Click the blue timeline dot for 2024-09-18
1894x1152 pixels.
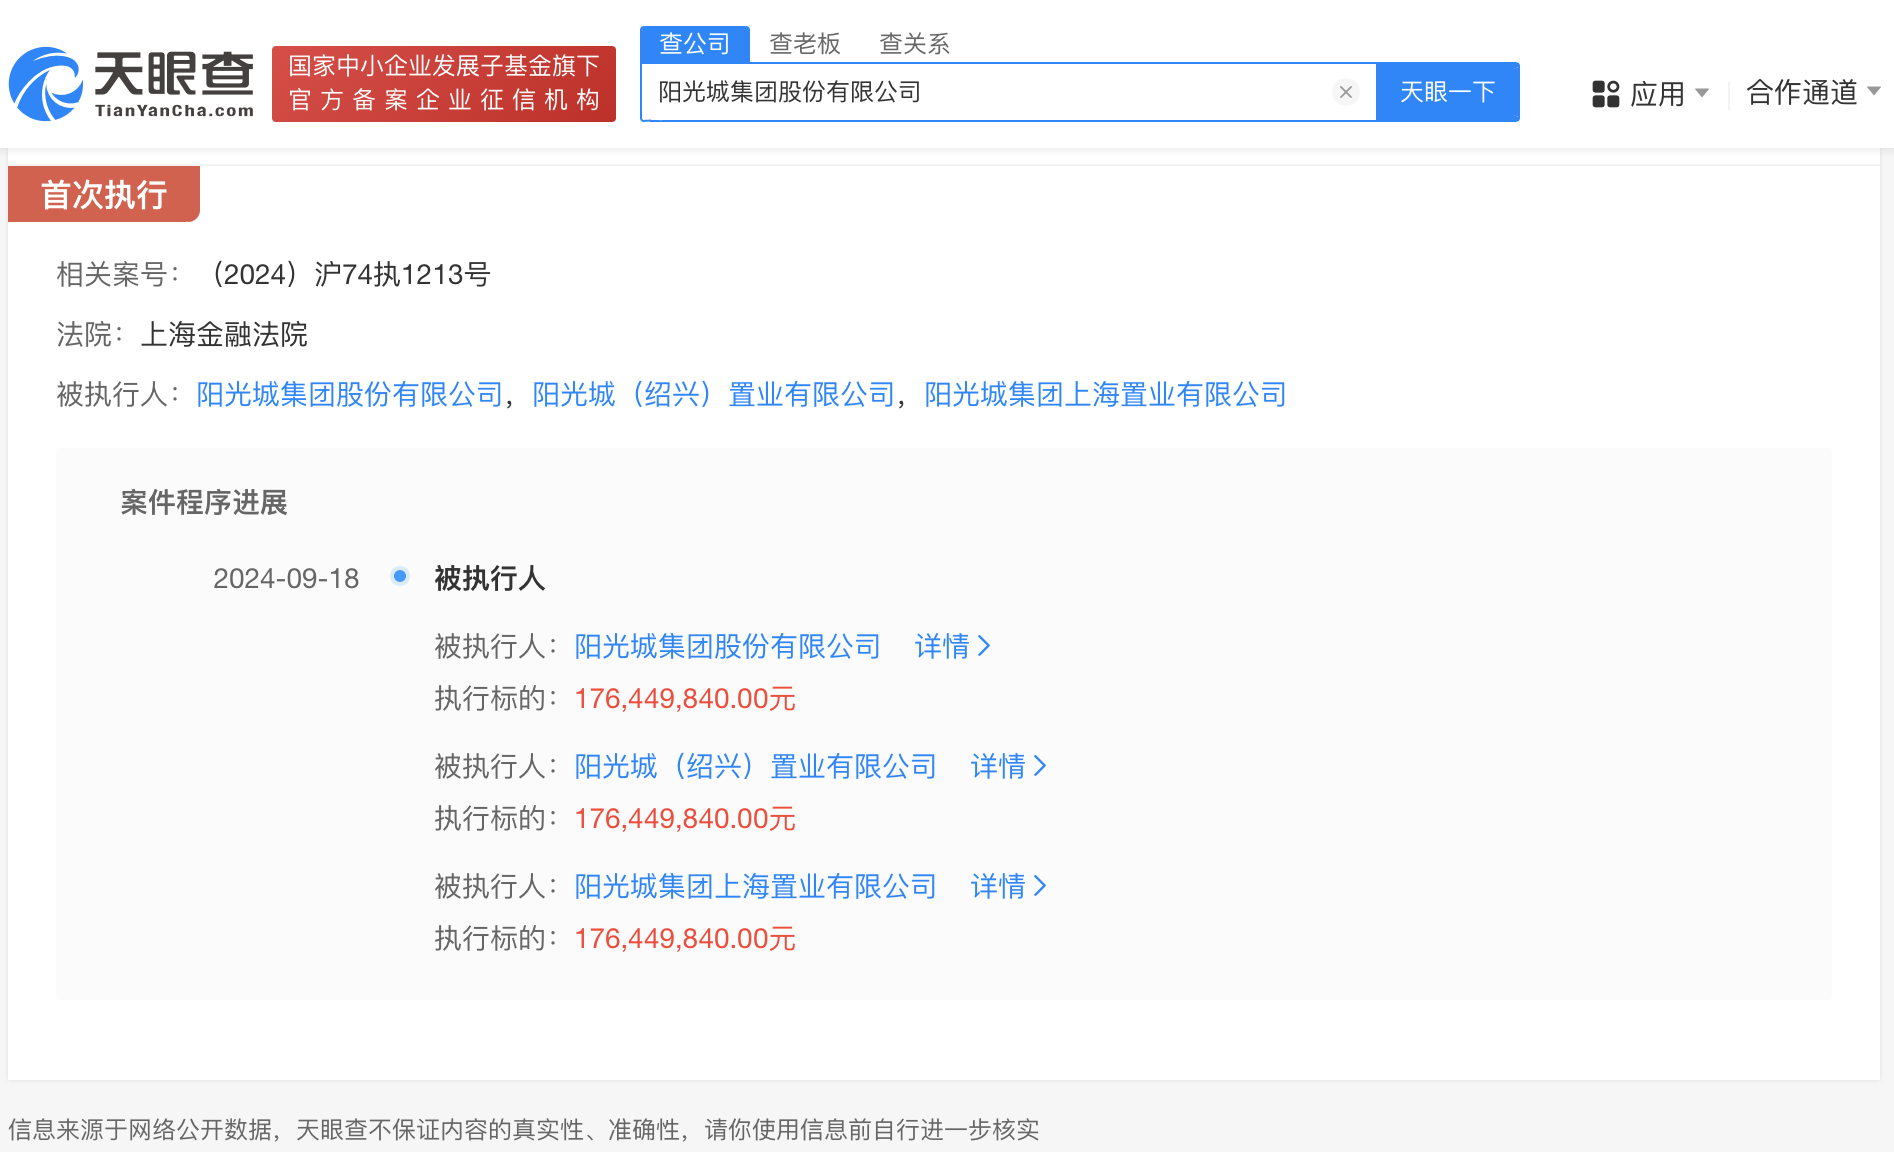400,576
